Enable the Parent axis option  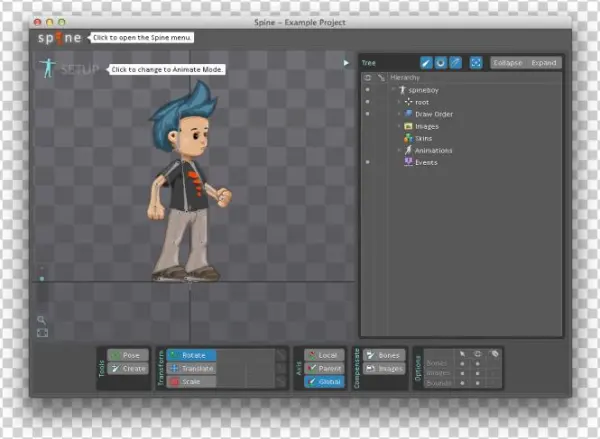(x=322, y=368)
